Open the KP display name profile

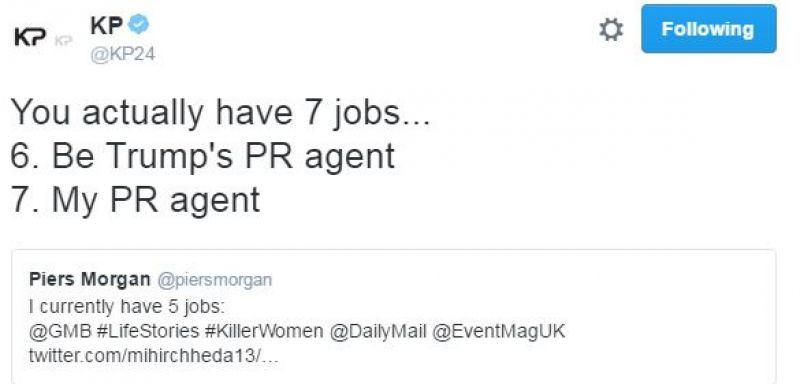[x=107, y=25]
